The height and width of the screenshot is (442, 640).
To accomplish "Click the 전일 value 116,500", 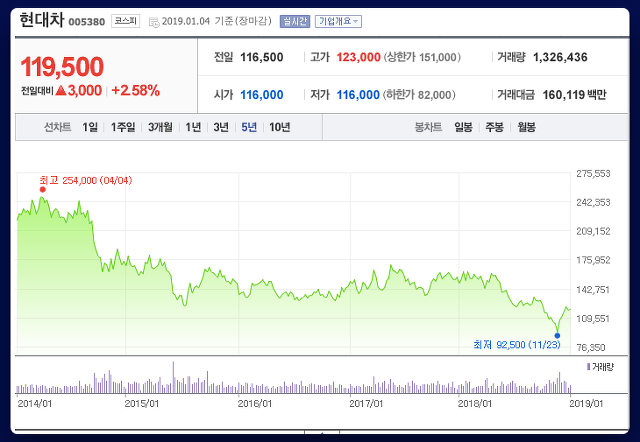I will (262, 57).
